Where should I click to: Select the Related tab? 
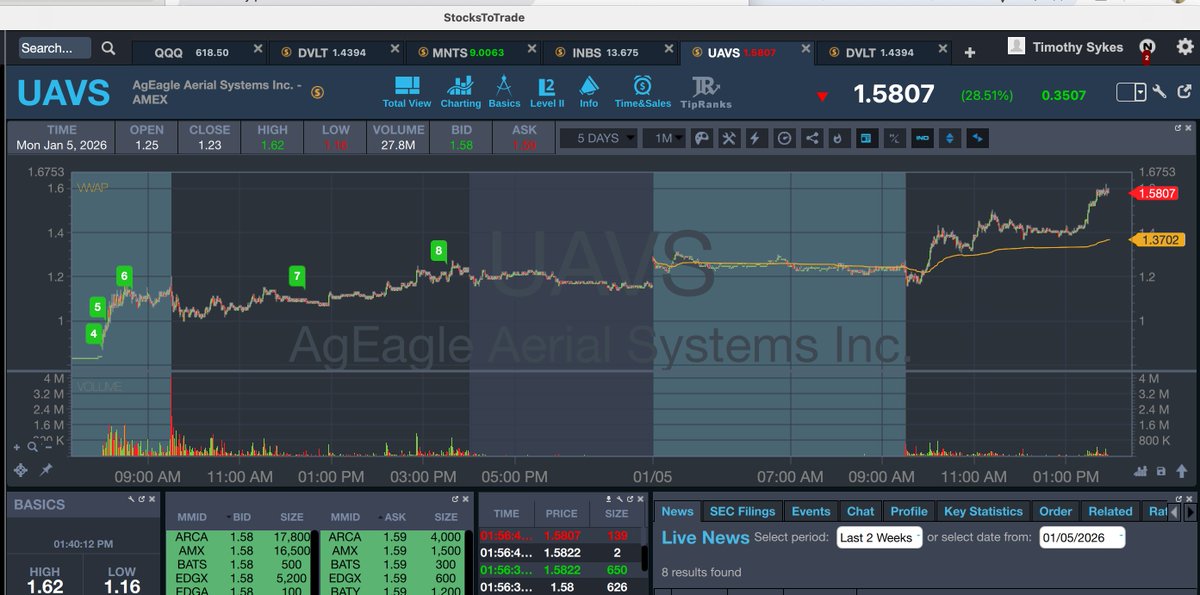coord(1110,511)
